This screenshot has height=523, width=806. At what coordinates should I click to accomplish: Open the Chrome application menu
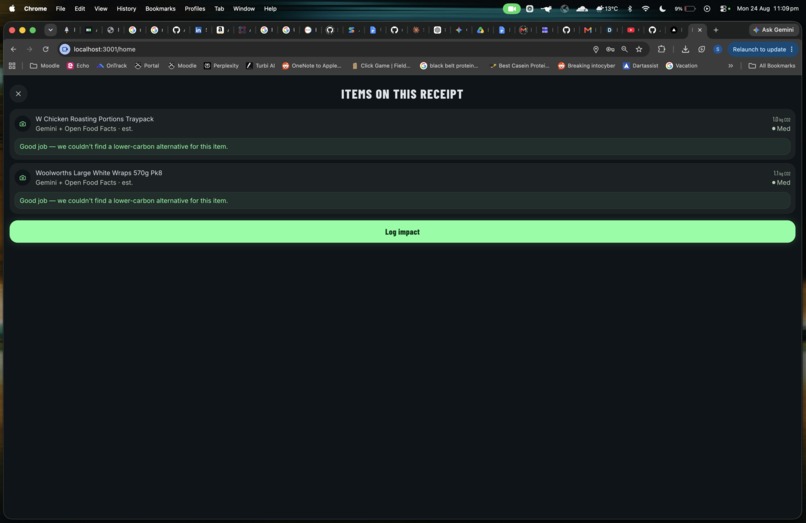pyautogui.click(x=35, y=9)
